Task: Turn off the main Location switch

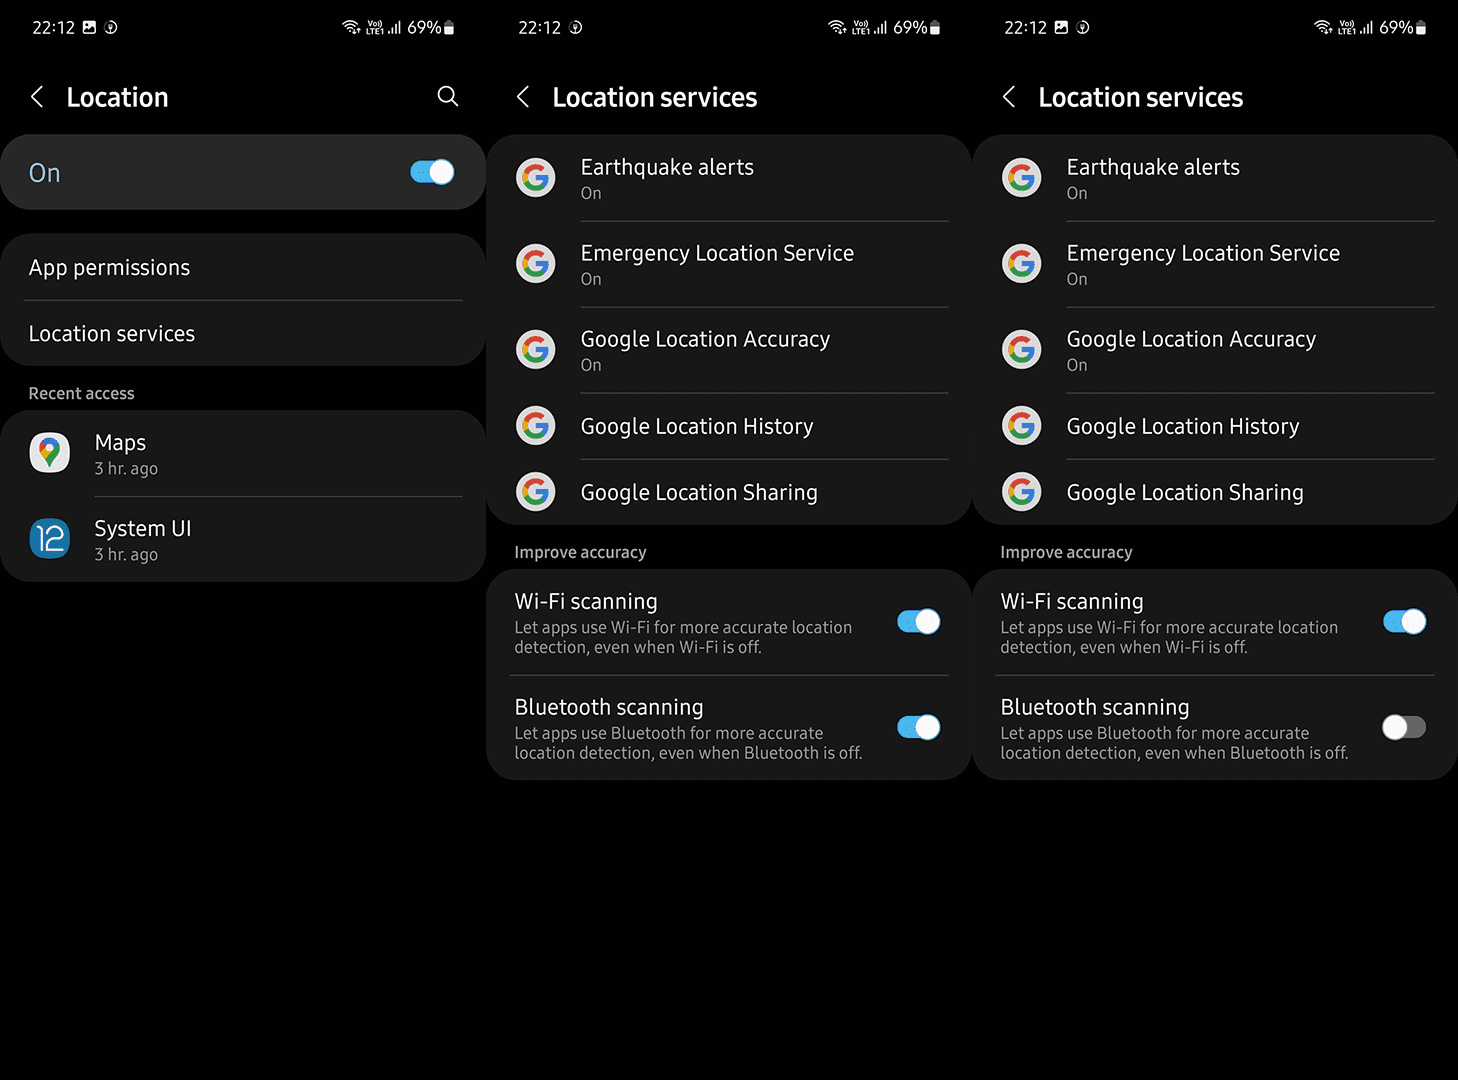Action: (x=432, y=172)
